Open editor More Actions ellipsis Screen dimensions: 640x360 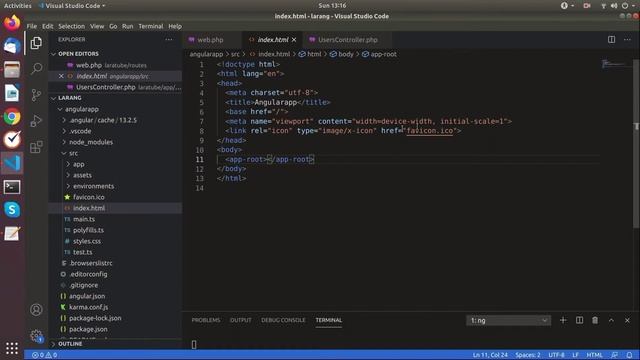coord(627,40)
